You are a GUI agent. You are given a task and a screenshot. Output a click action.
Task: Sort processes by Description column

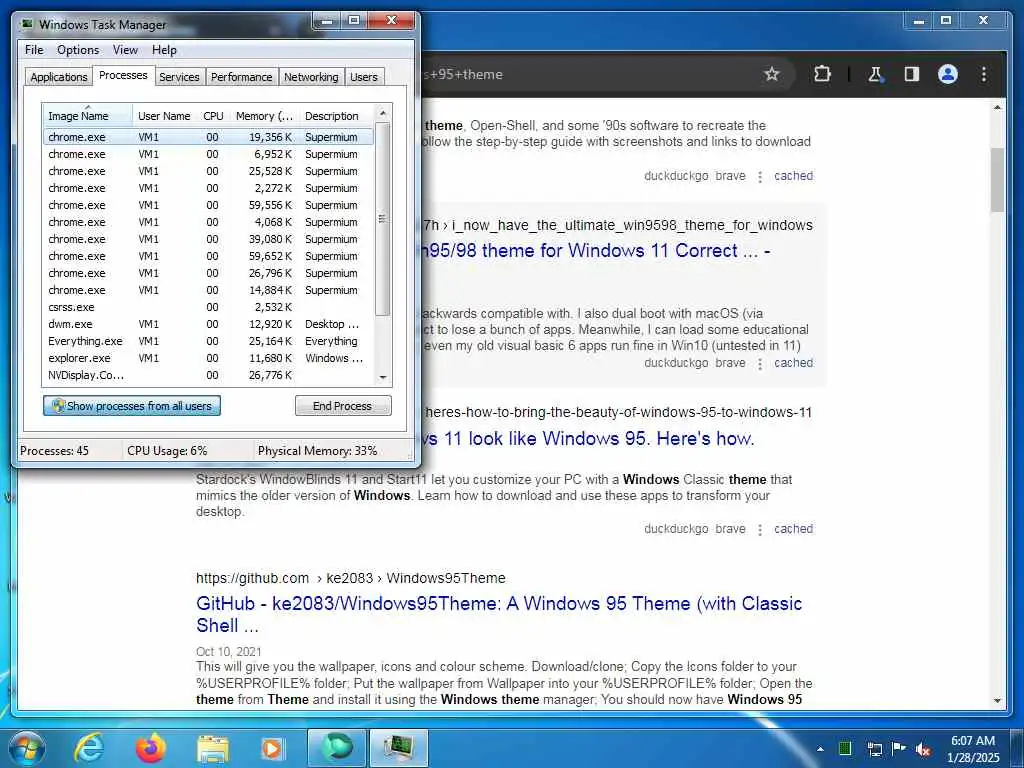pos(336,116)
